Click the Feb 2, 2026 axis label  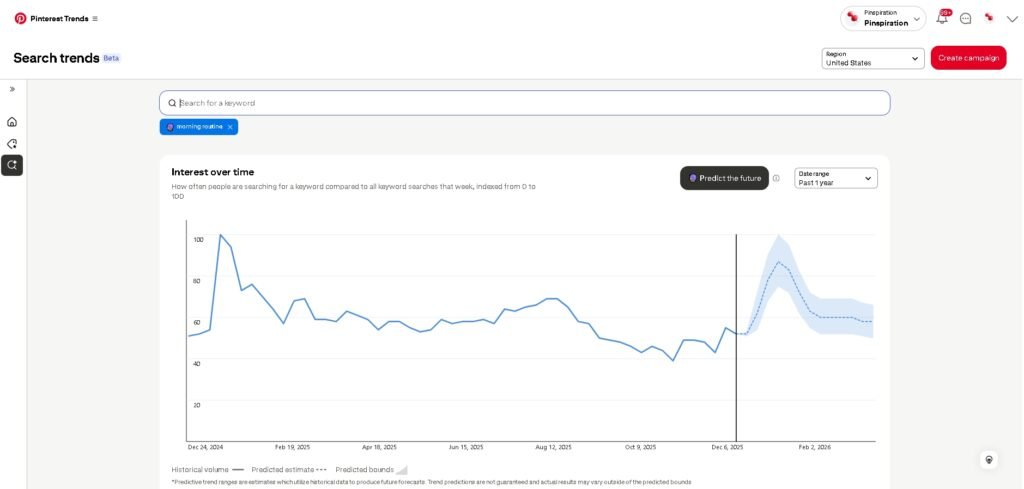coord(815,448)
